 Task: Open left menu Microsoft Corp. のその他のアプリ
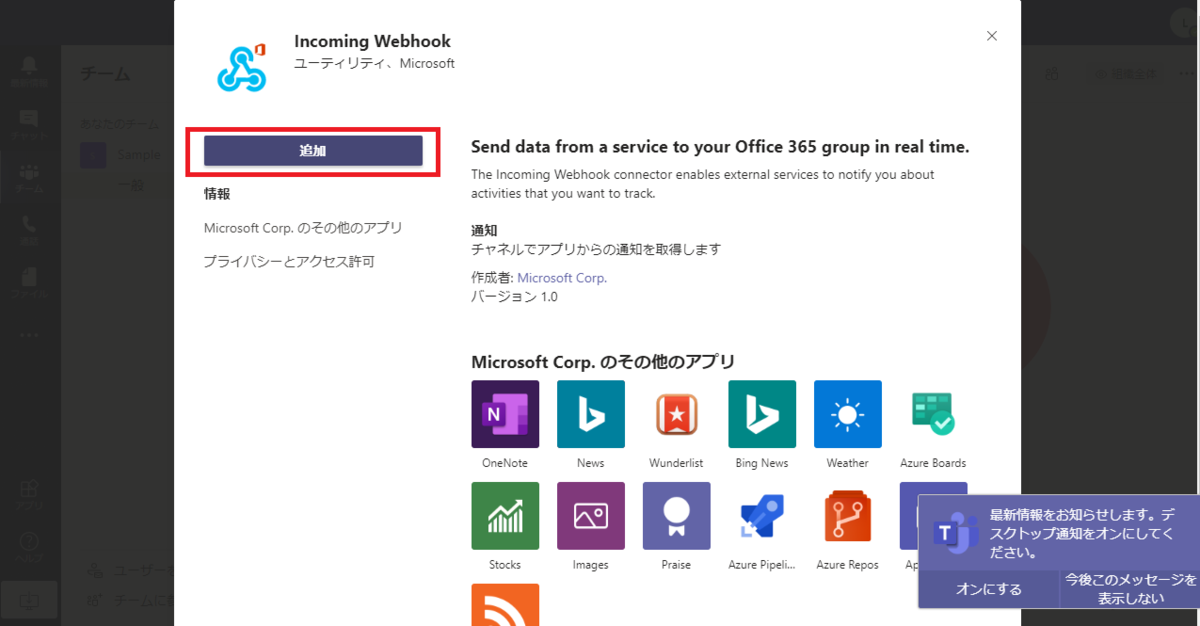pos(303,228)
